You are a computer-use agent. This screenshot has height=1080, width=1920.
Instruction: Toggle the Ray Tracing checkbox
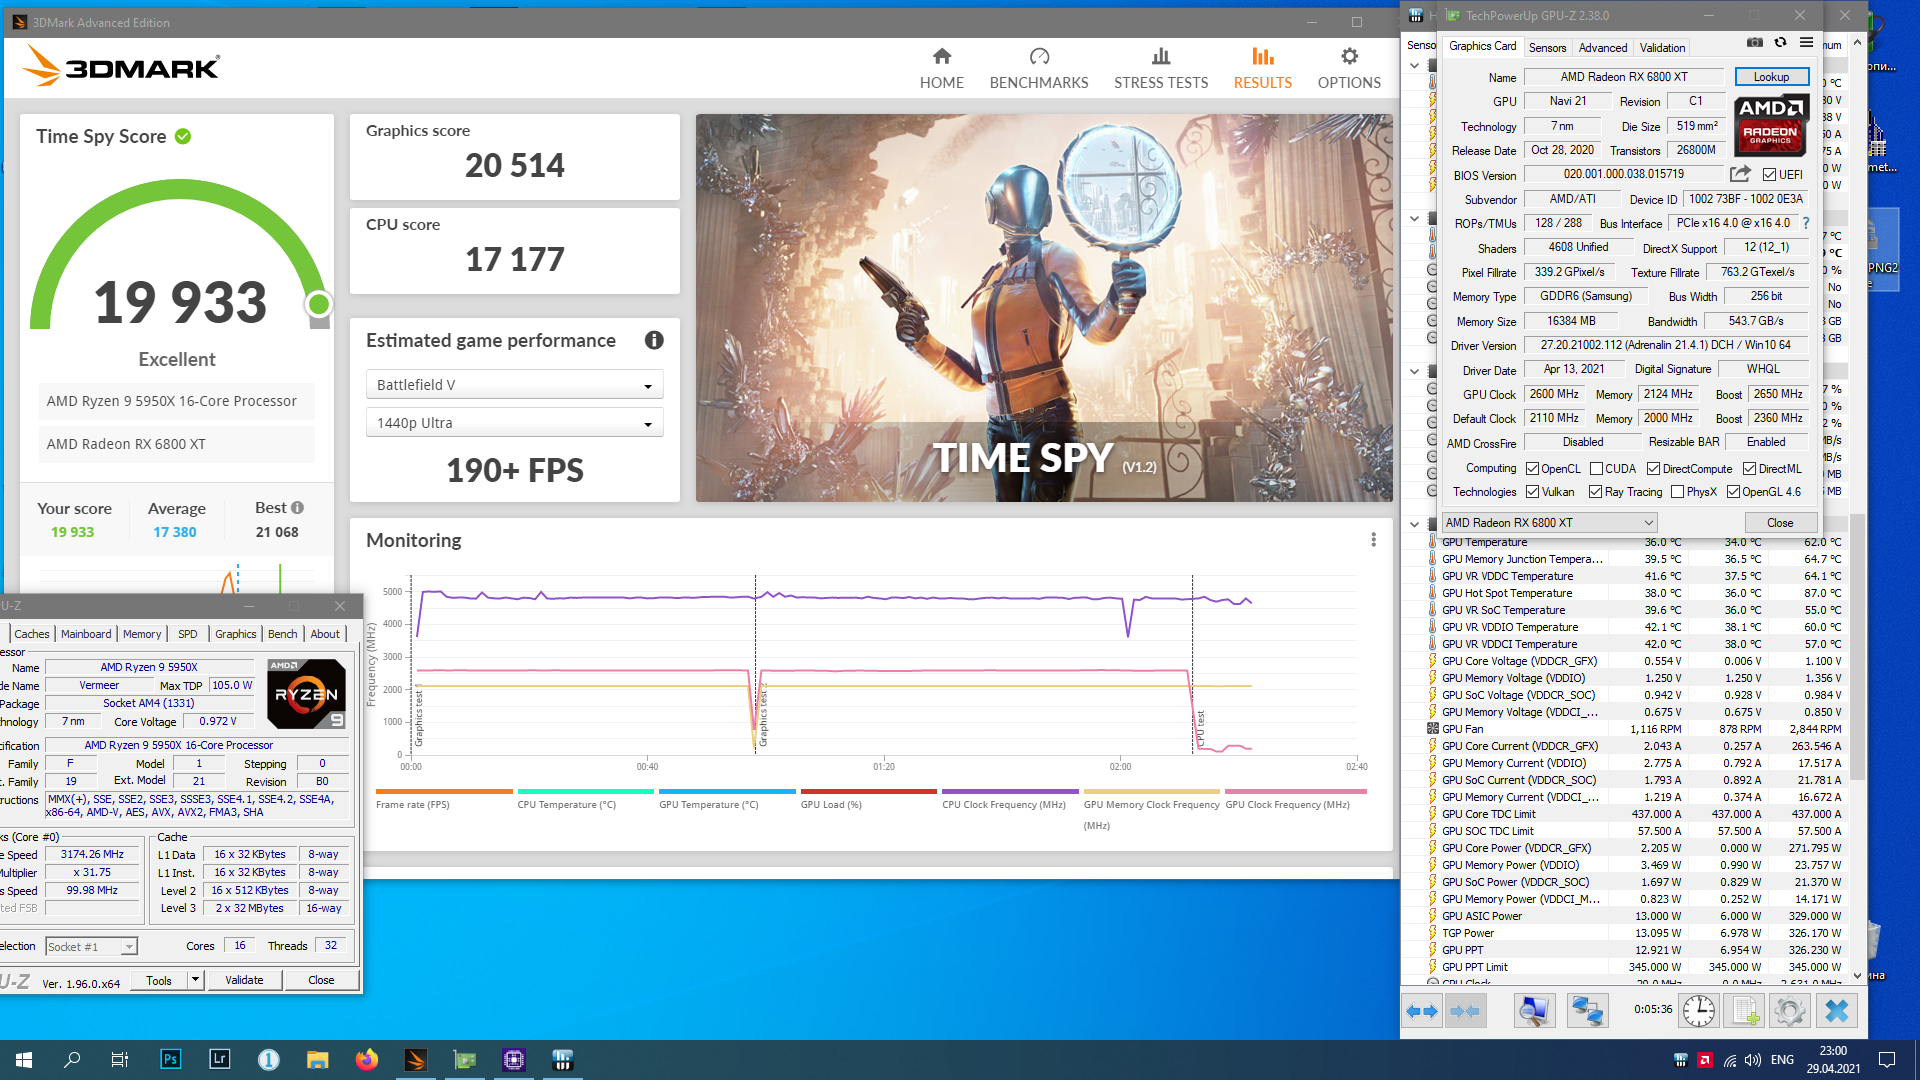pos(1595,492)
